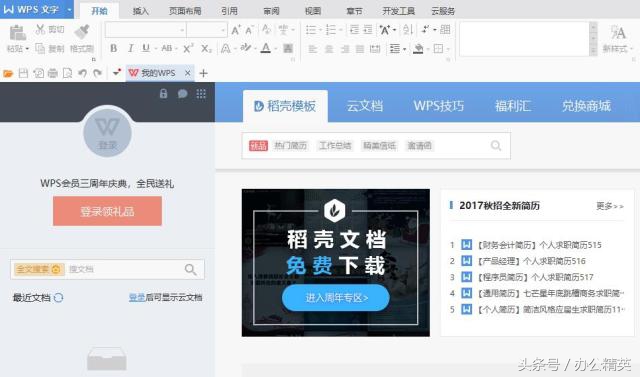Click the save icon in quick access bar
Viewport: 640px width, 377px height.
click(23, 73)
